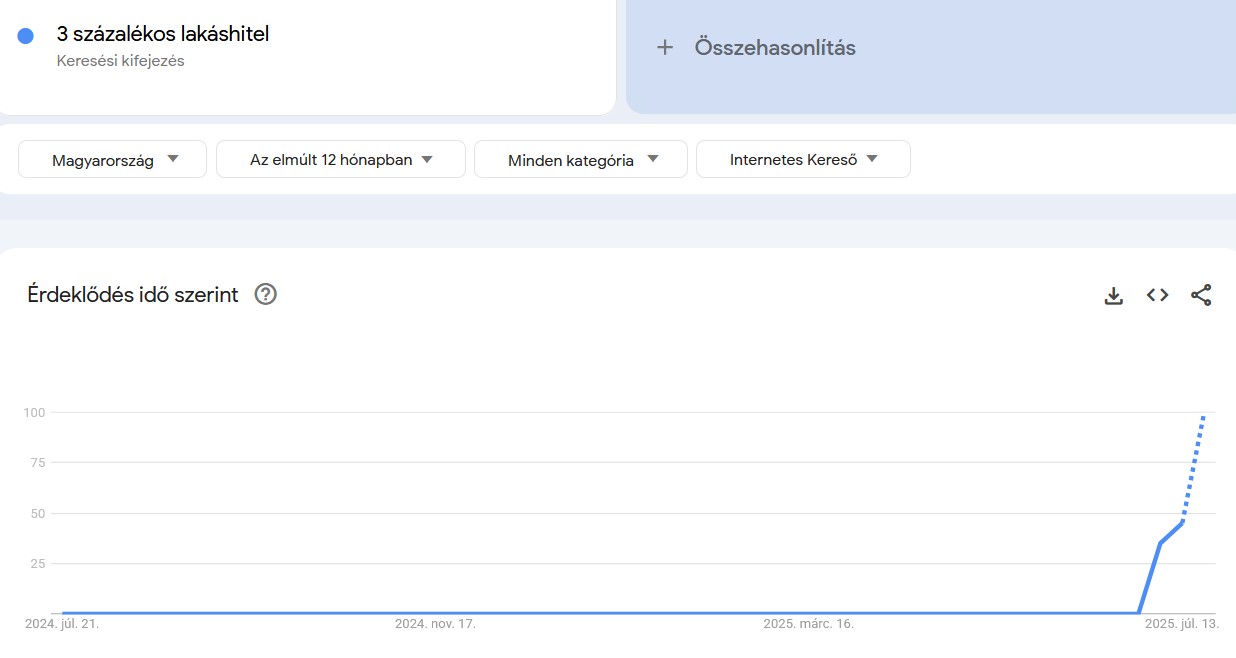This screenshot has height=658, width=1236.
Task: Expand the chevron on the Magyarország filter
Action: pyautogui.click(x=172, y=158)
